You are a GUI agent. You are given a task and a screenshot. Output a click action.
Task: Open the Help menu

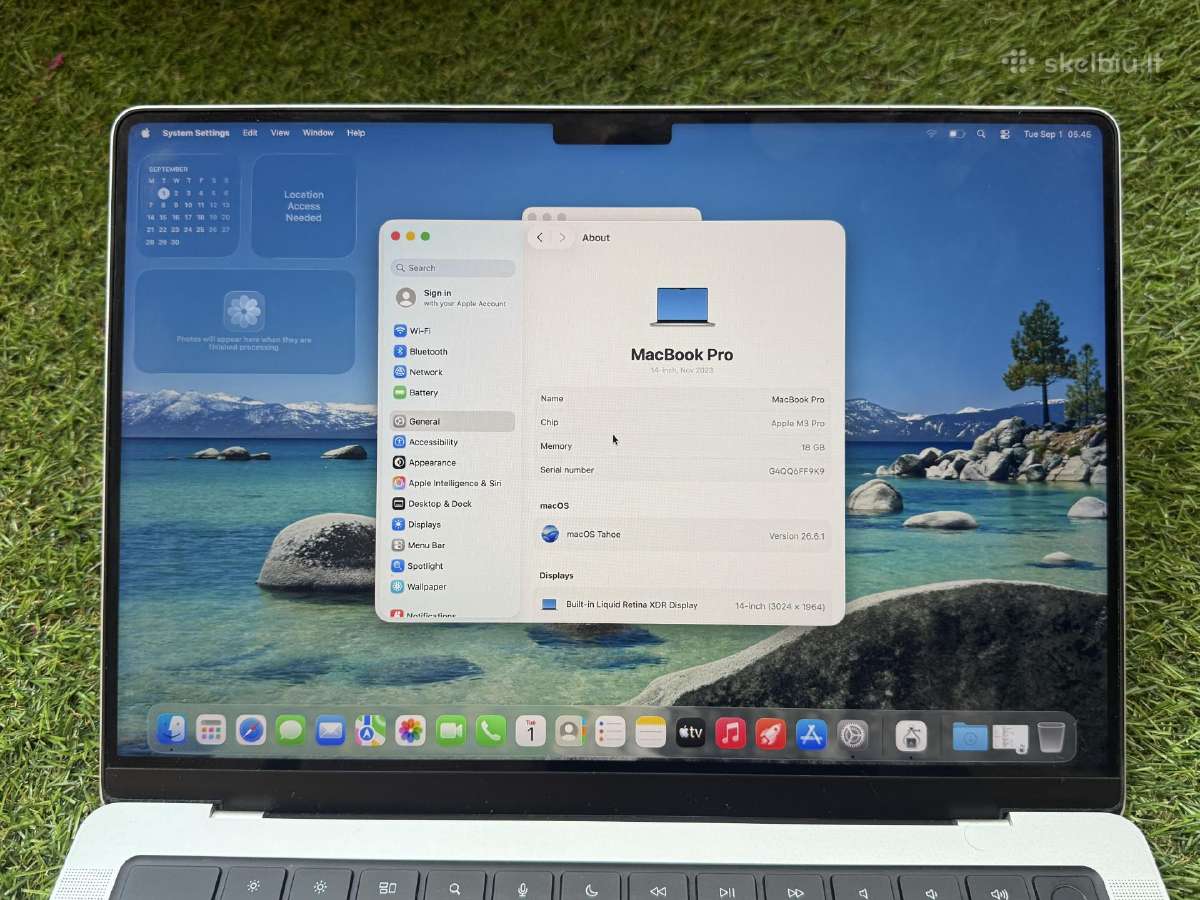(x=356, y=133)
